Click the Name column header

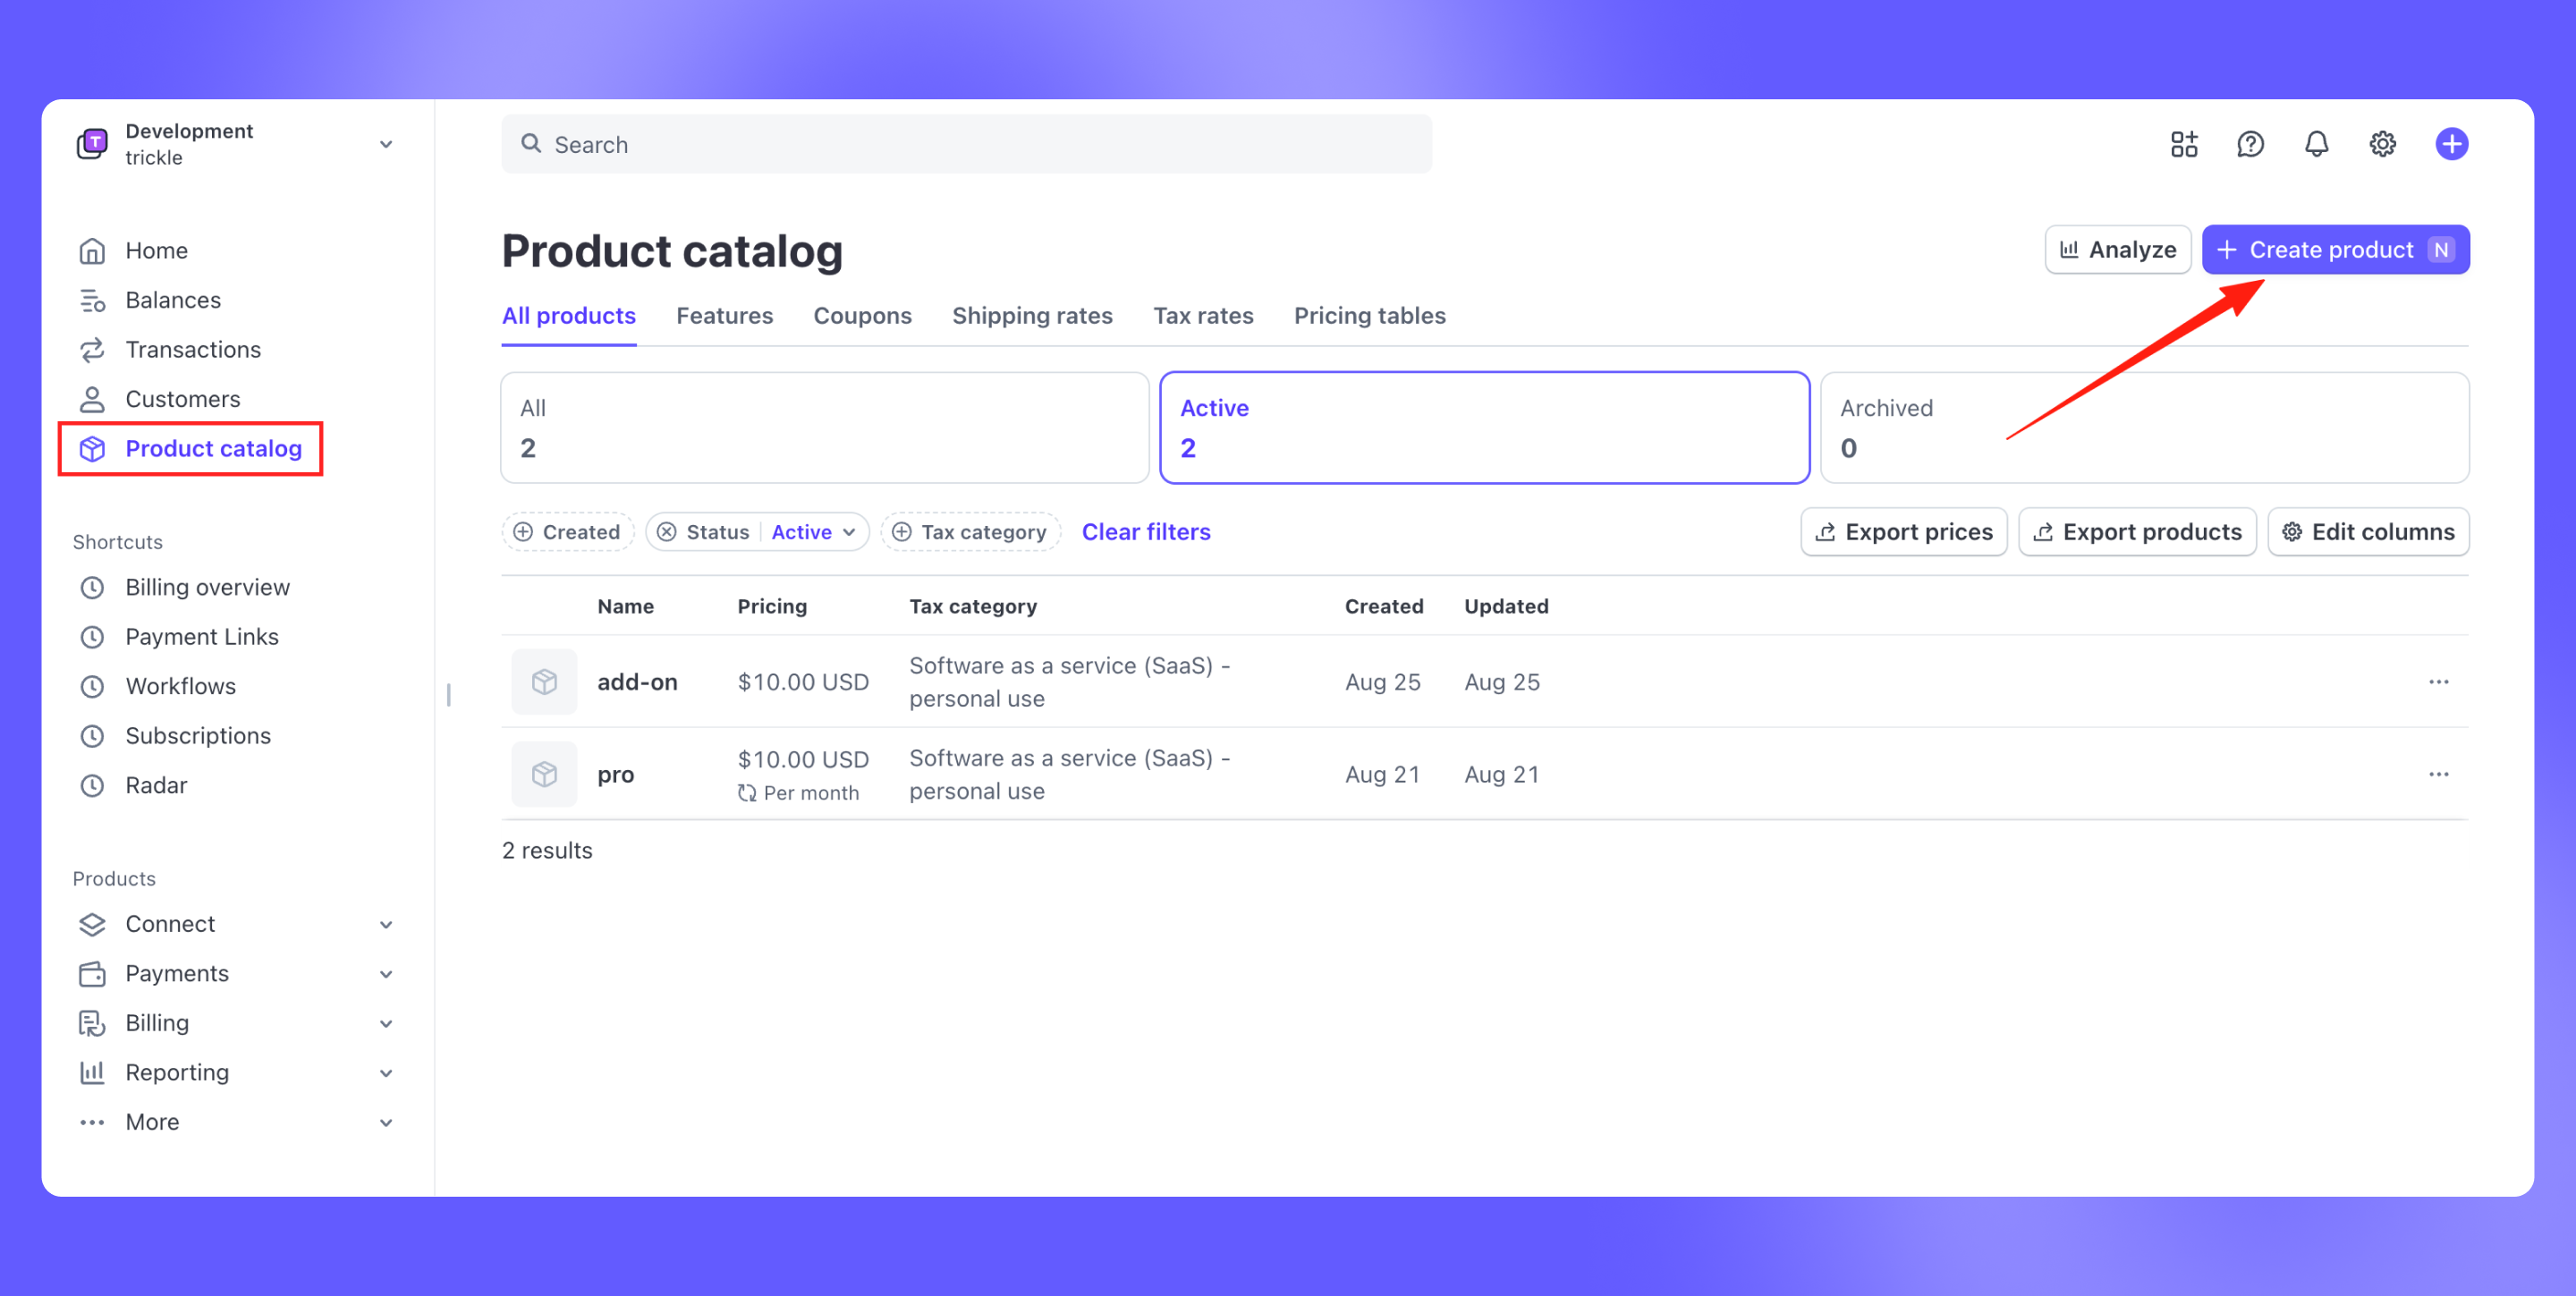click(625, 606)
